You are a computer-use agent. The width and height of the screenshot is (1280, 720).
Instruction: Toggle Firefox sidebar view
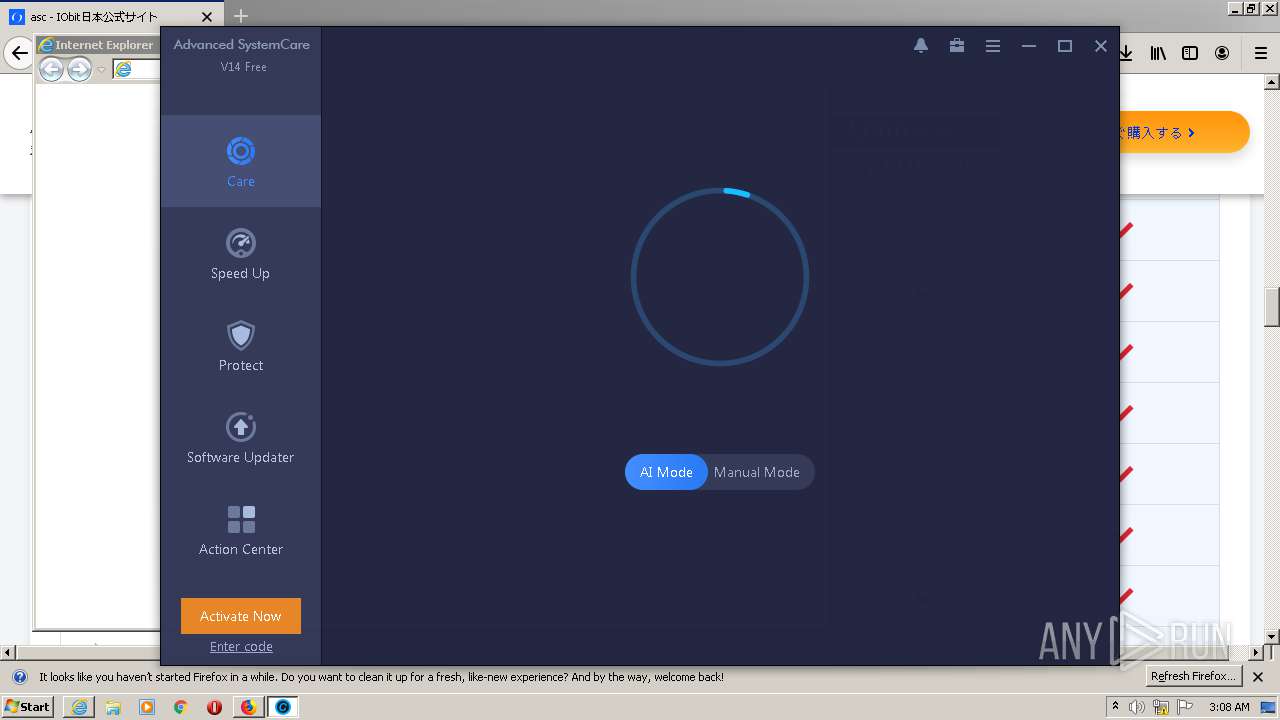(x=1190, y=53)
